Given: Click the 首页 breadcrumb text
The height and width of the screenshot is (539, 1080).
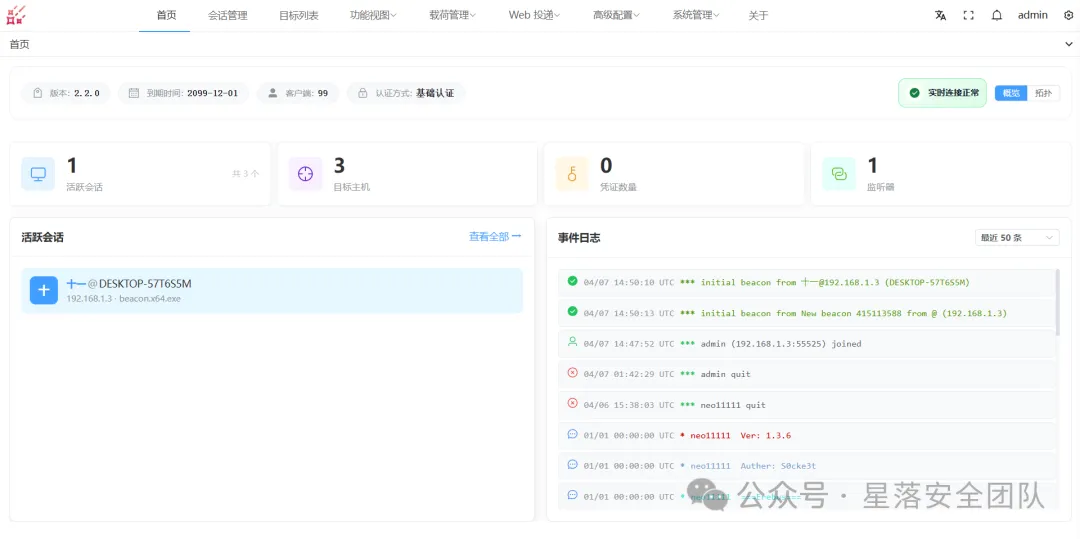Looking at the screenshot, I should click(19, 44).
